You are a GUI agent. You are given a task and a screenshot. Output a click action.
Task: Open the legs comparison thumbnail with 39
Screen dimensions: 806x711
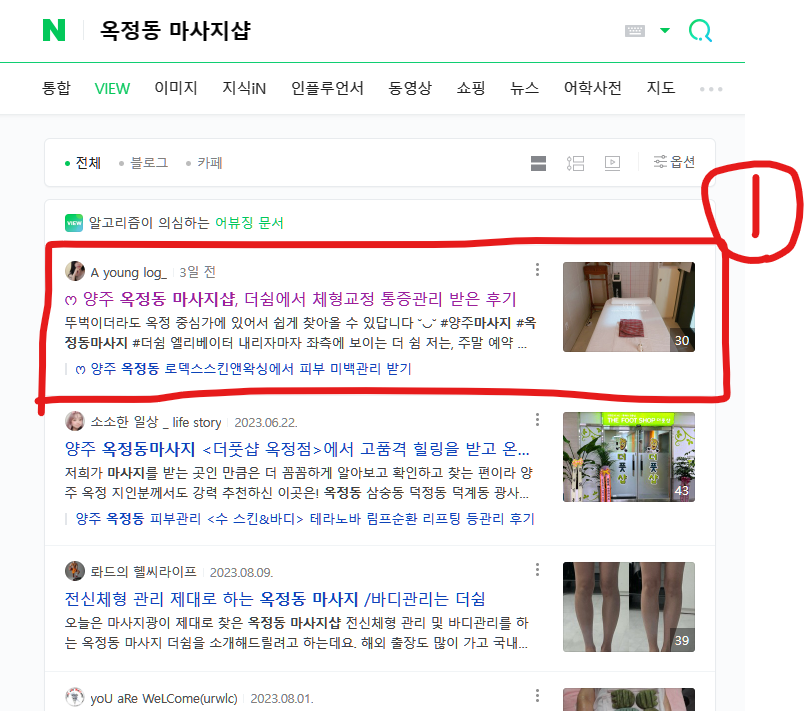(x=629, y=607)
